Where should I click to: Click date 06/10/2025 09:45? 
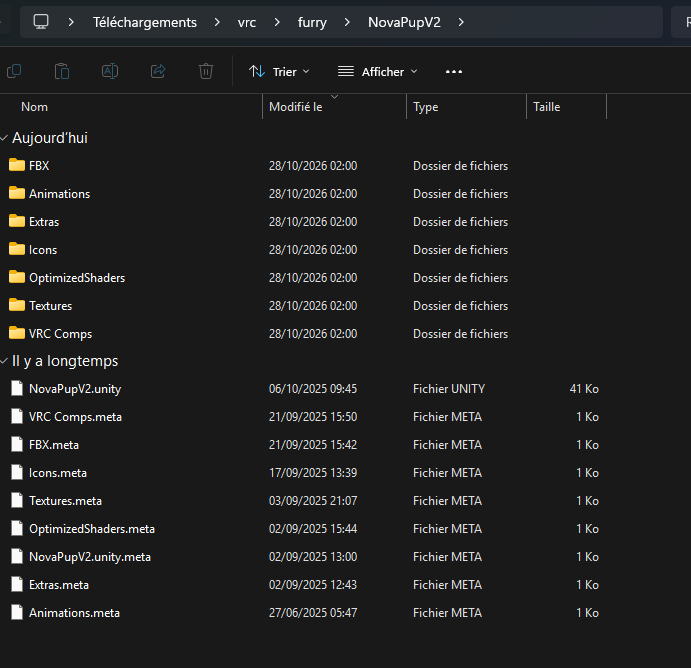pos(313,389)
